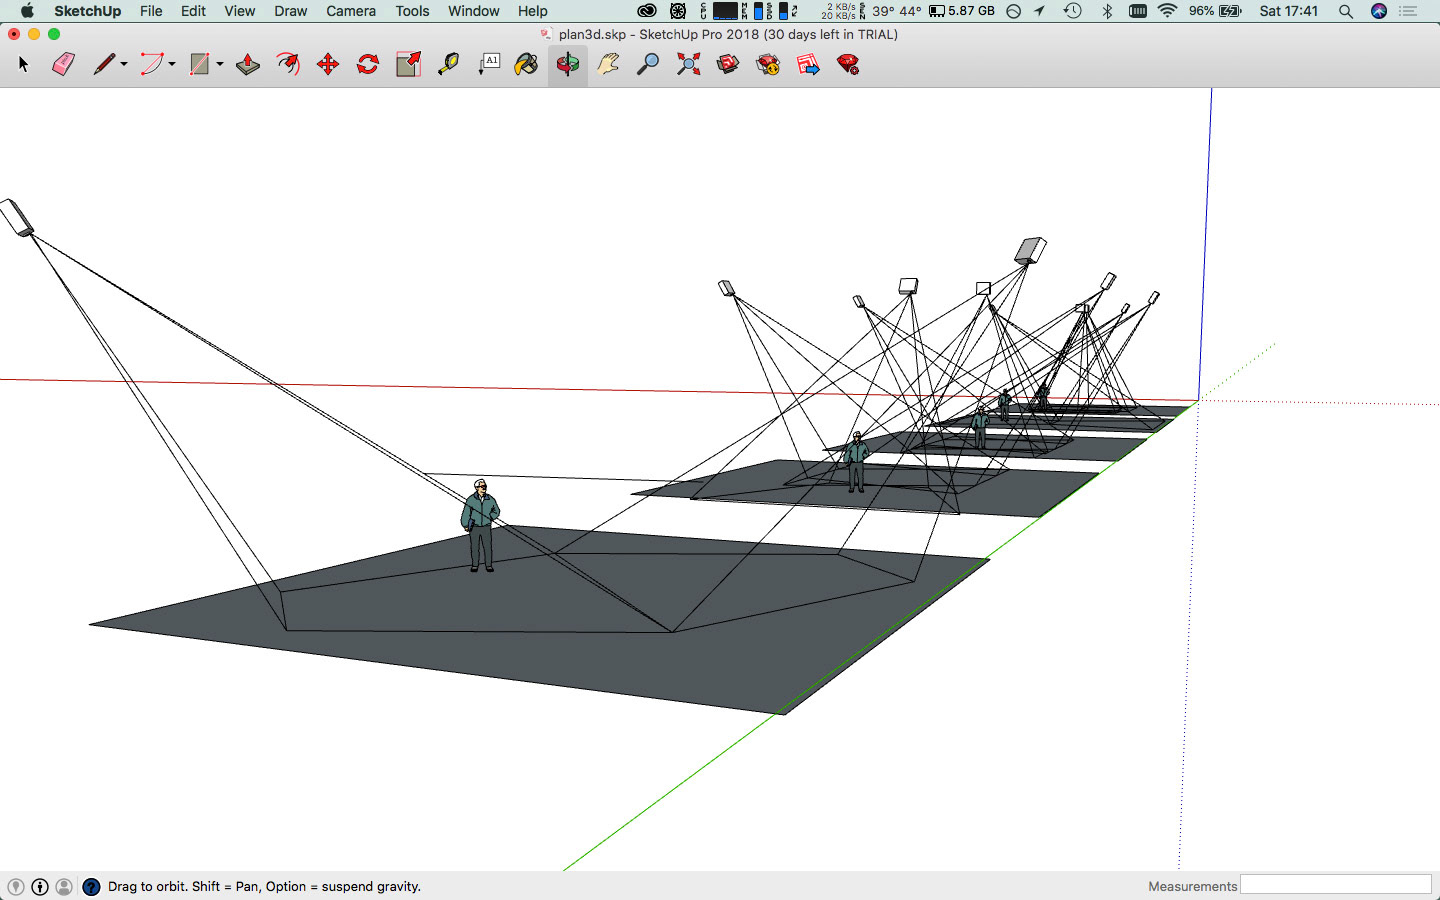This screenshot has height=900, width=1440.
Task: Click the credits info status icon
Action: click(x=40, y=887)
